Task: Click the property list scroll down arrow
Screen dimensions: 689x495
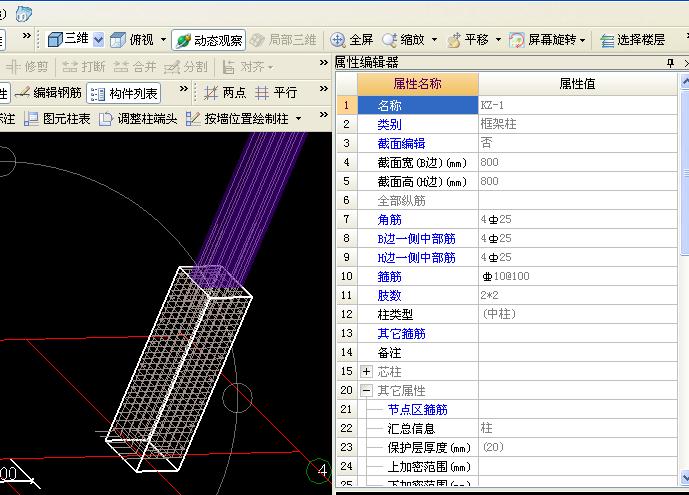Action: [x=685, y=477]
